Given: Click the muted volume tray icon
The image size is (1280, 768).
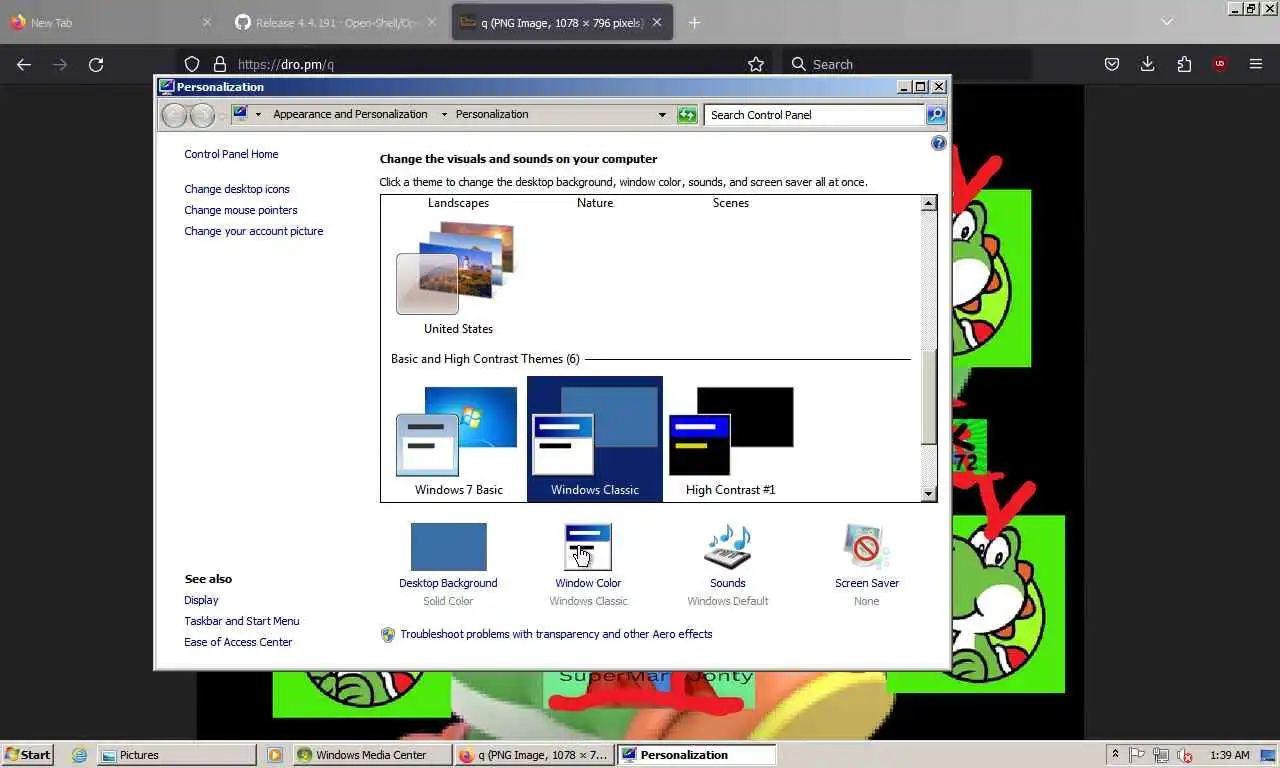Looking at the screenshot, I should coord(1185,755).
